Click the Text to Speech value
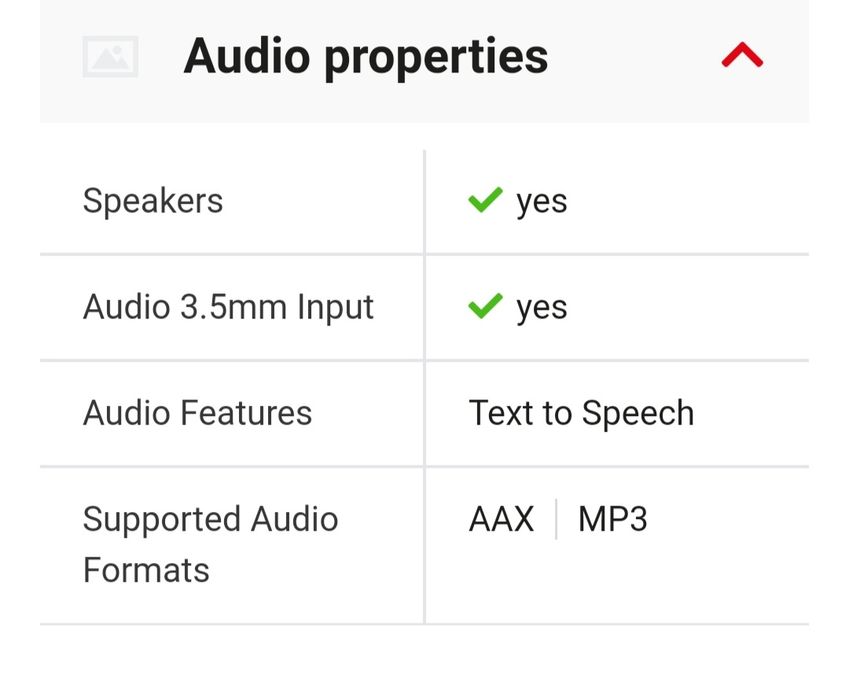The width and height of the screenshot is (849, 700). tap(581, 413)
